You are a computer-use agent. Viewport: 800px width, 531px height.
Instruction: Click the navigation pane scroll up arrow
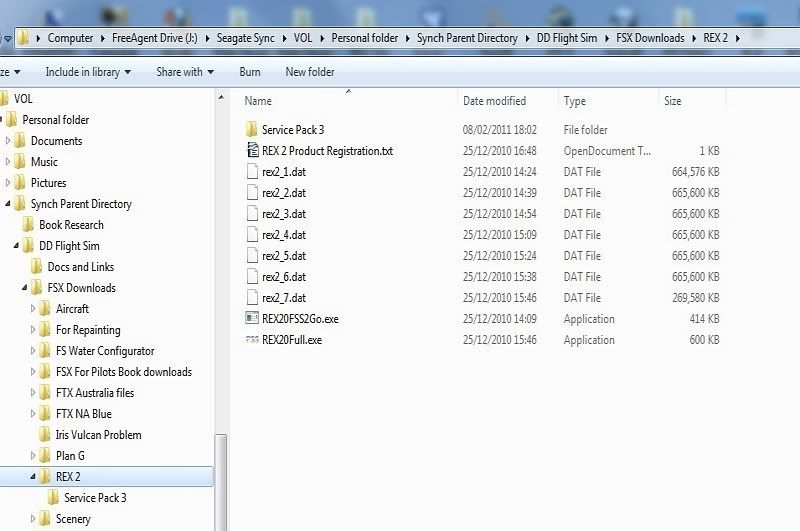pyautogui.click(x=221, y=97)
